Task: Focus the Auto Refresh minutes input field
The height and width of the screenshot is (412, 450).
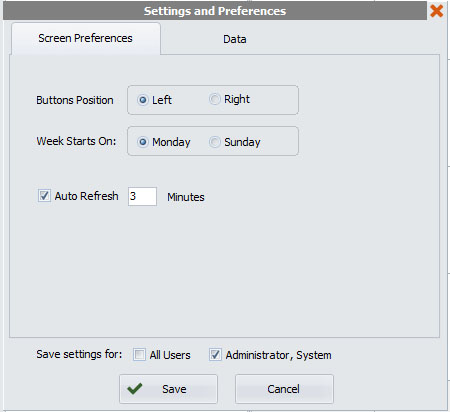Action: click(142, 196)
